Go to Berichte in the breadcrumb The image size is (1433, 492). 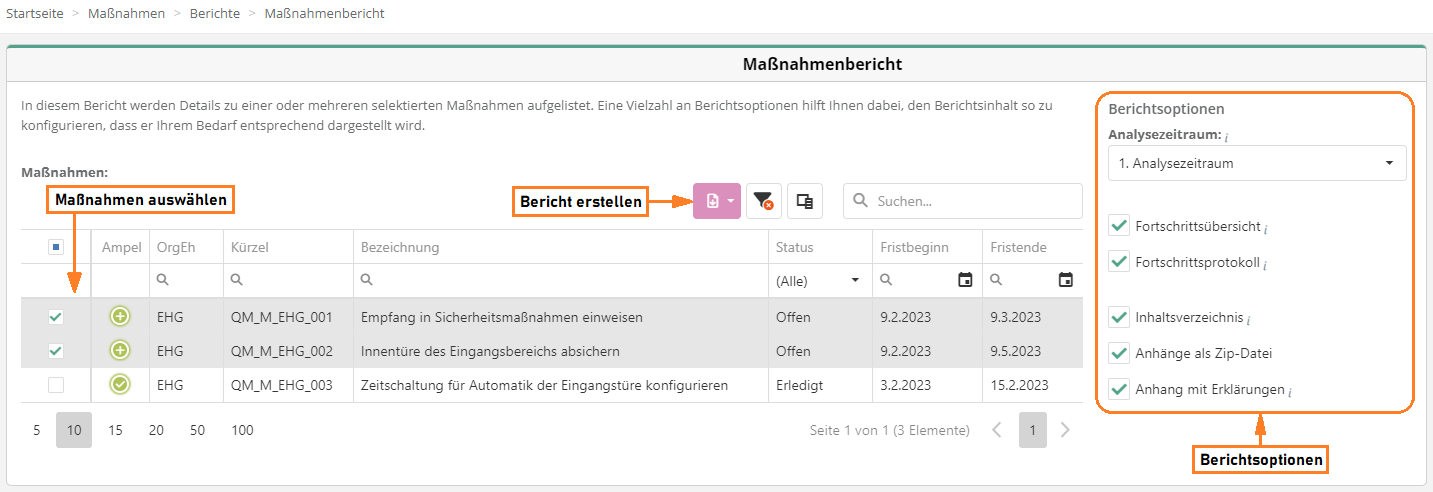[x=215, y=13]
